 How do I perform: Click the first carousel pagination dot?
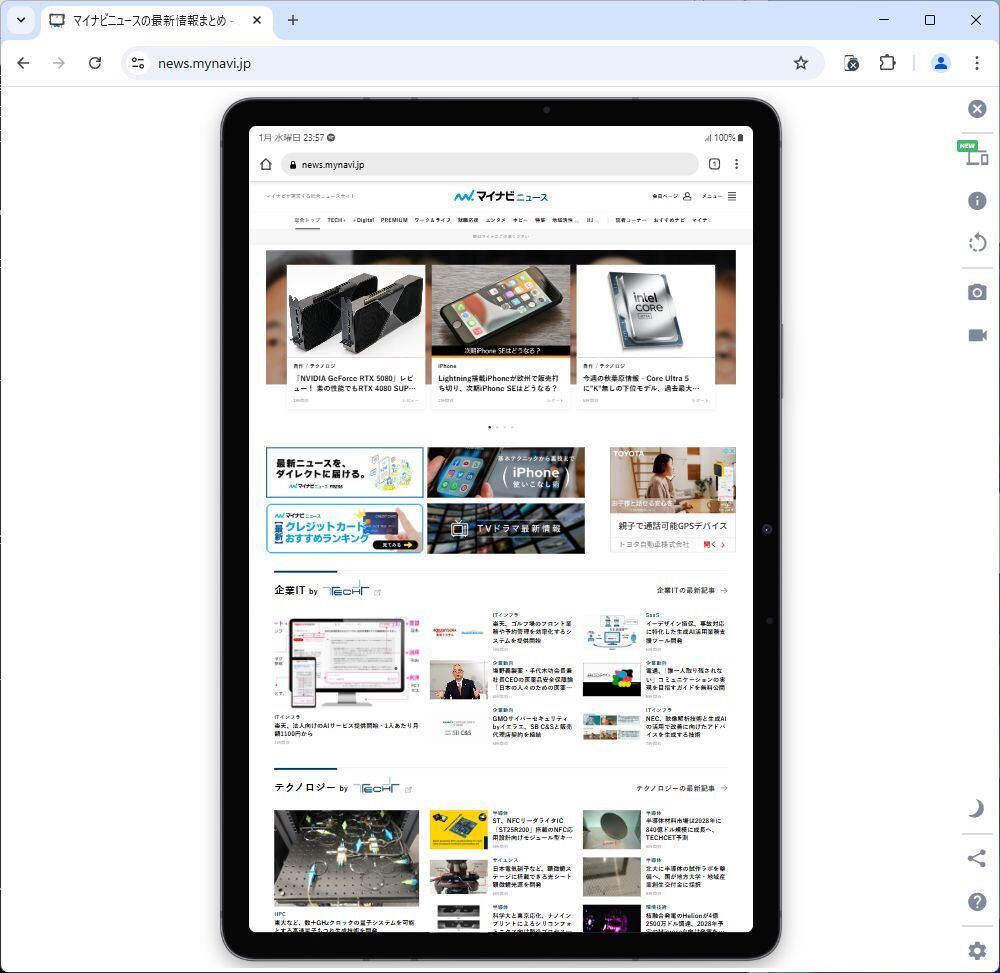(489, 427)
